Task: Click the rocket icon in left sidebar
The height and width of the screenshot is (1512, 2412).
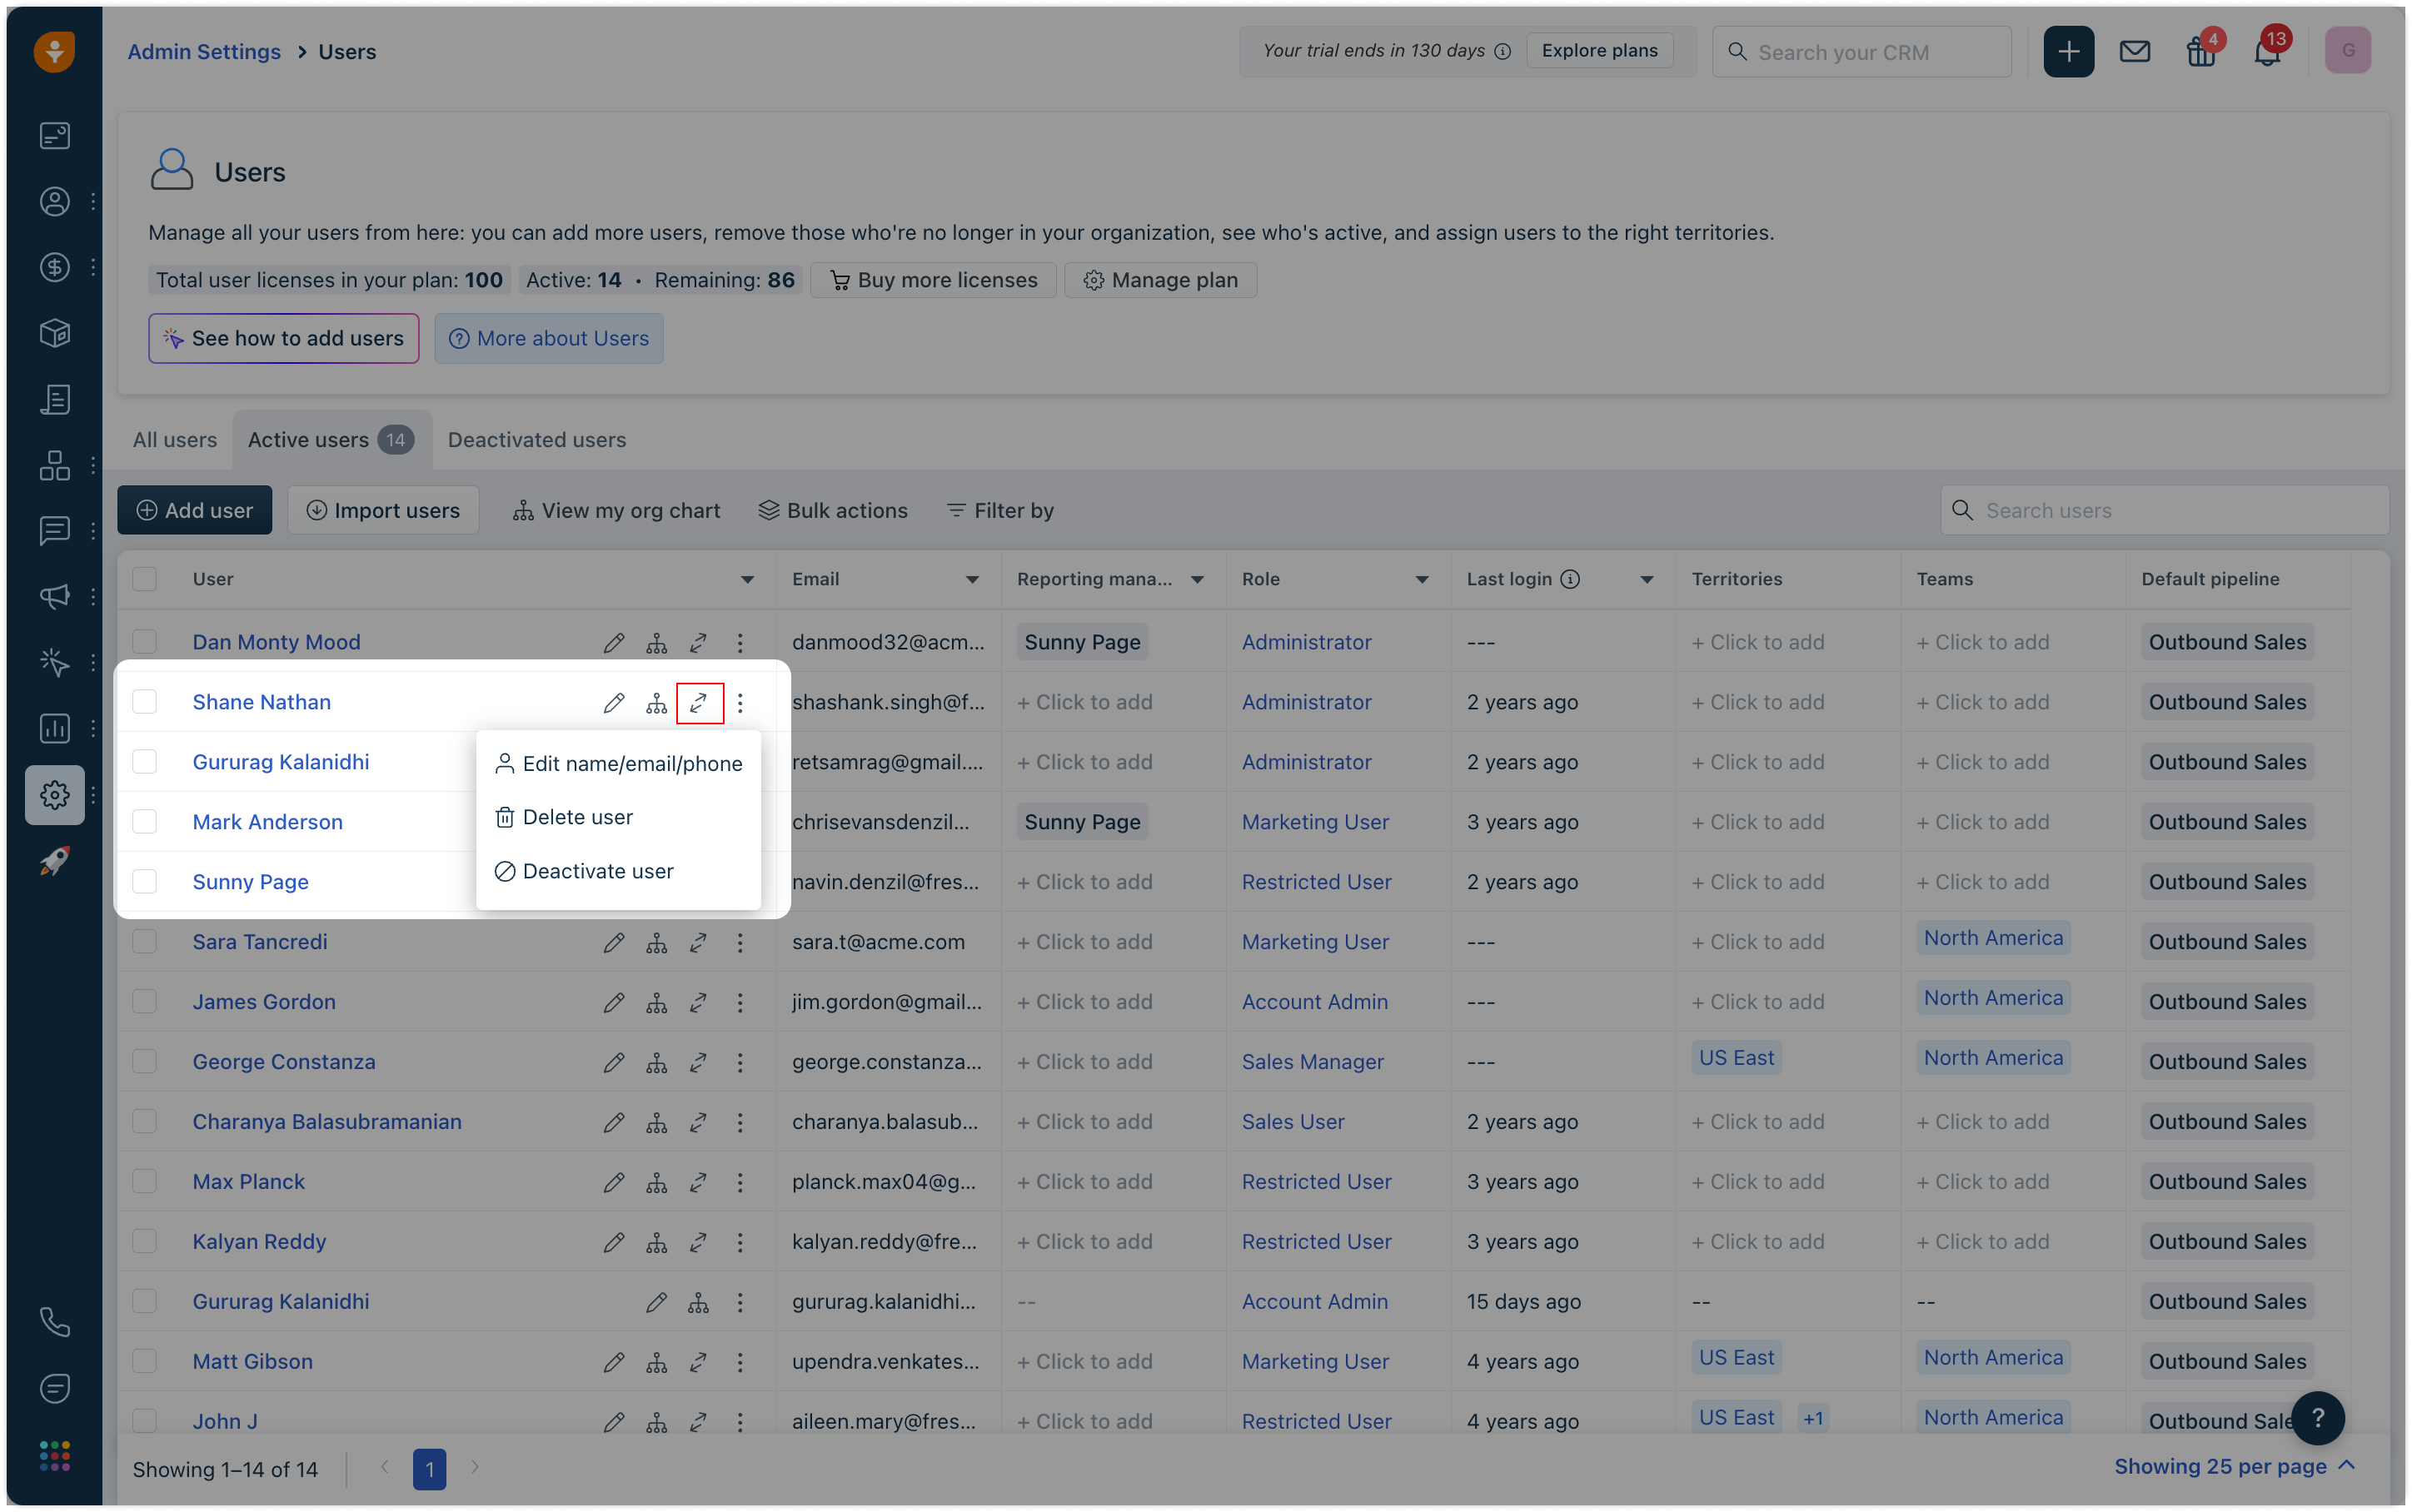Action: 54,861
